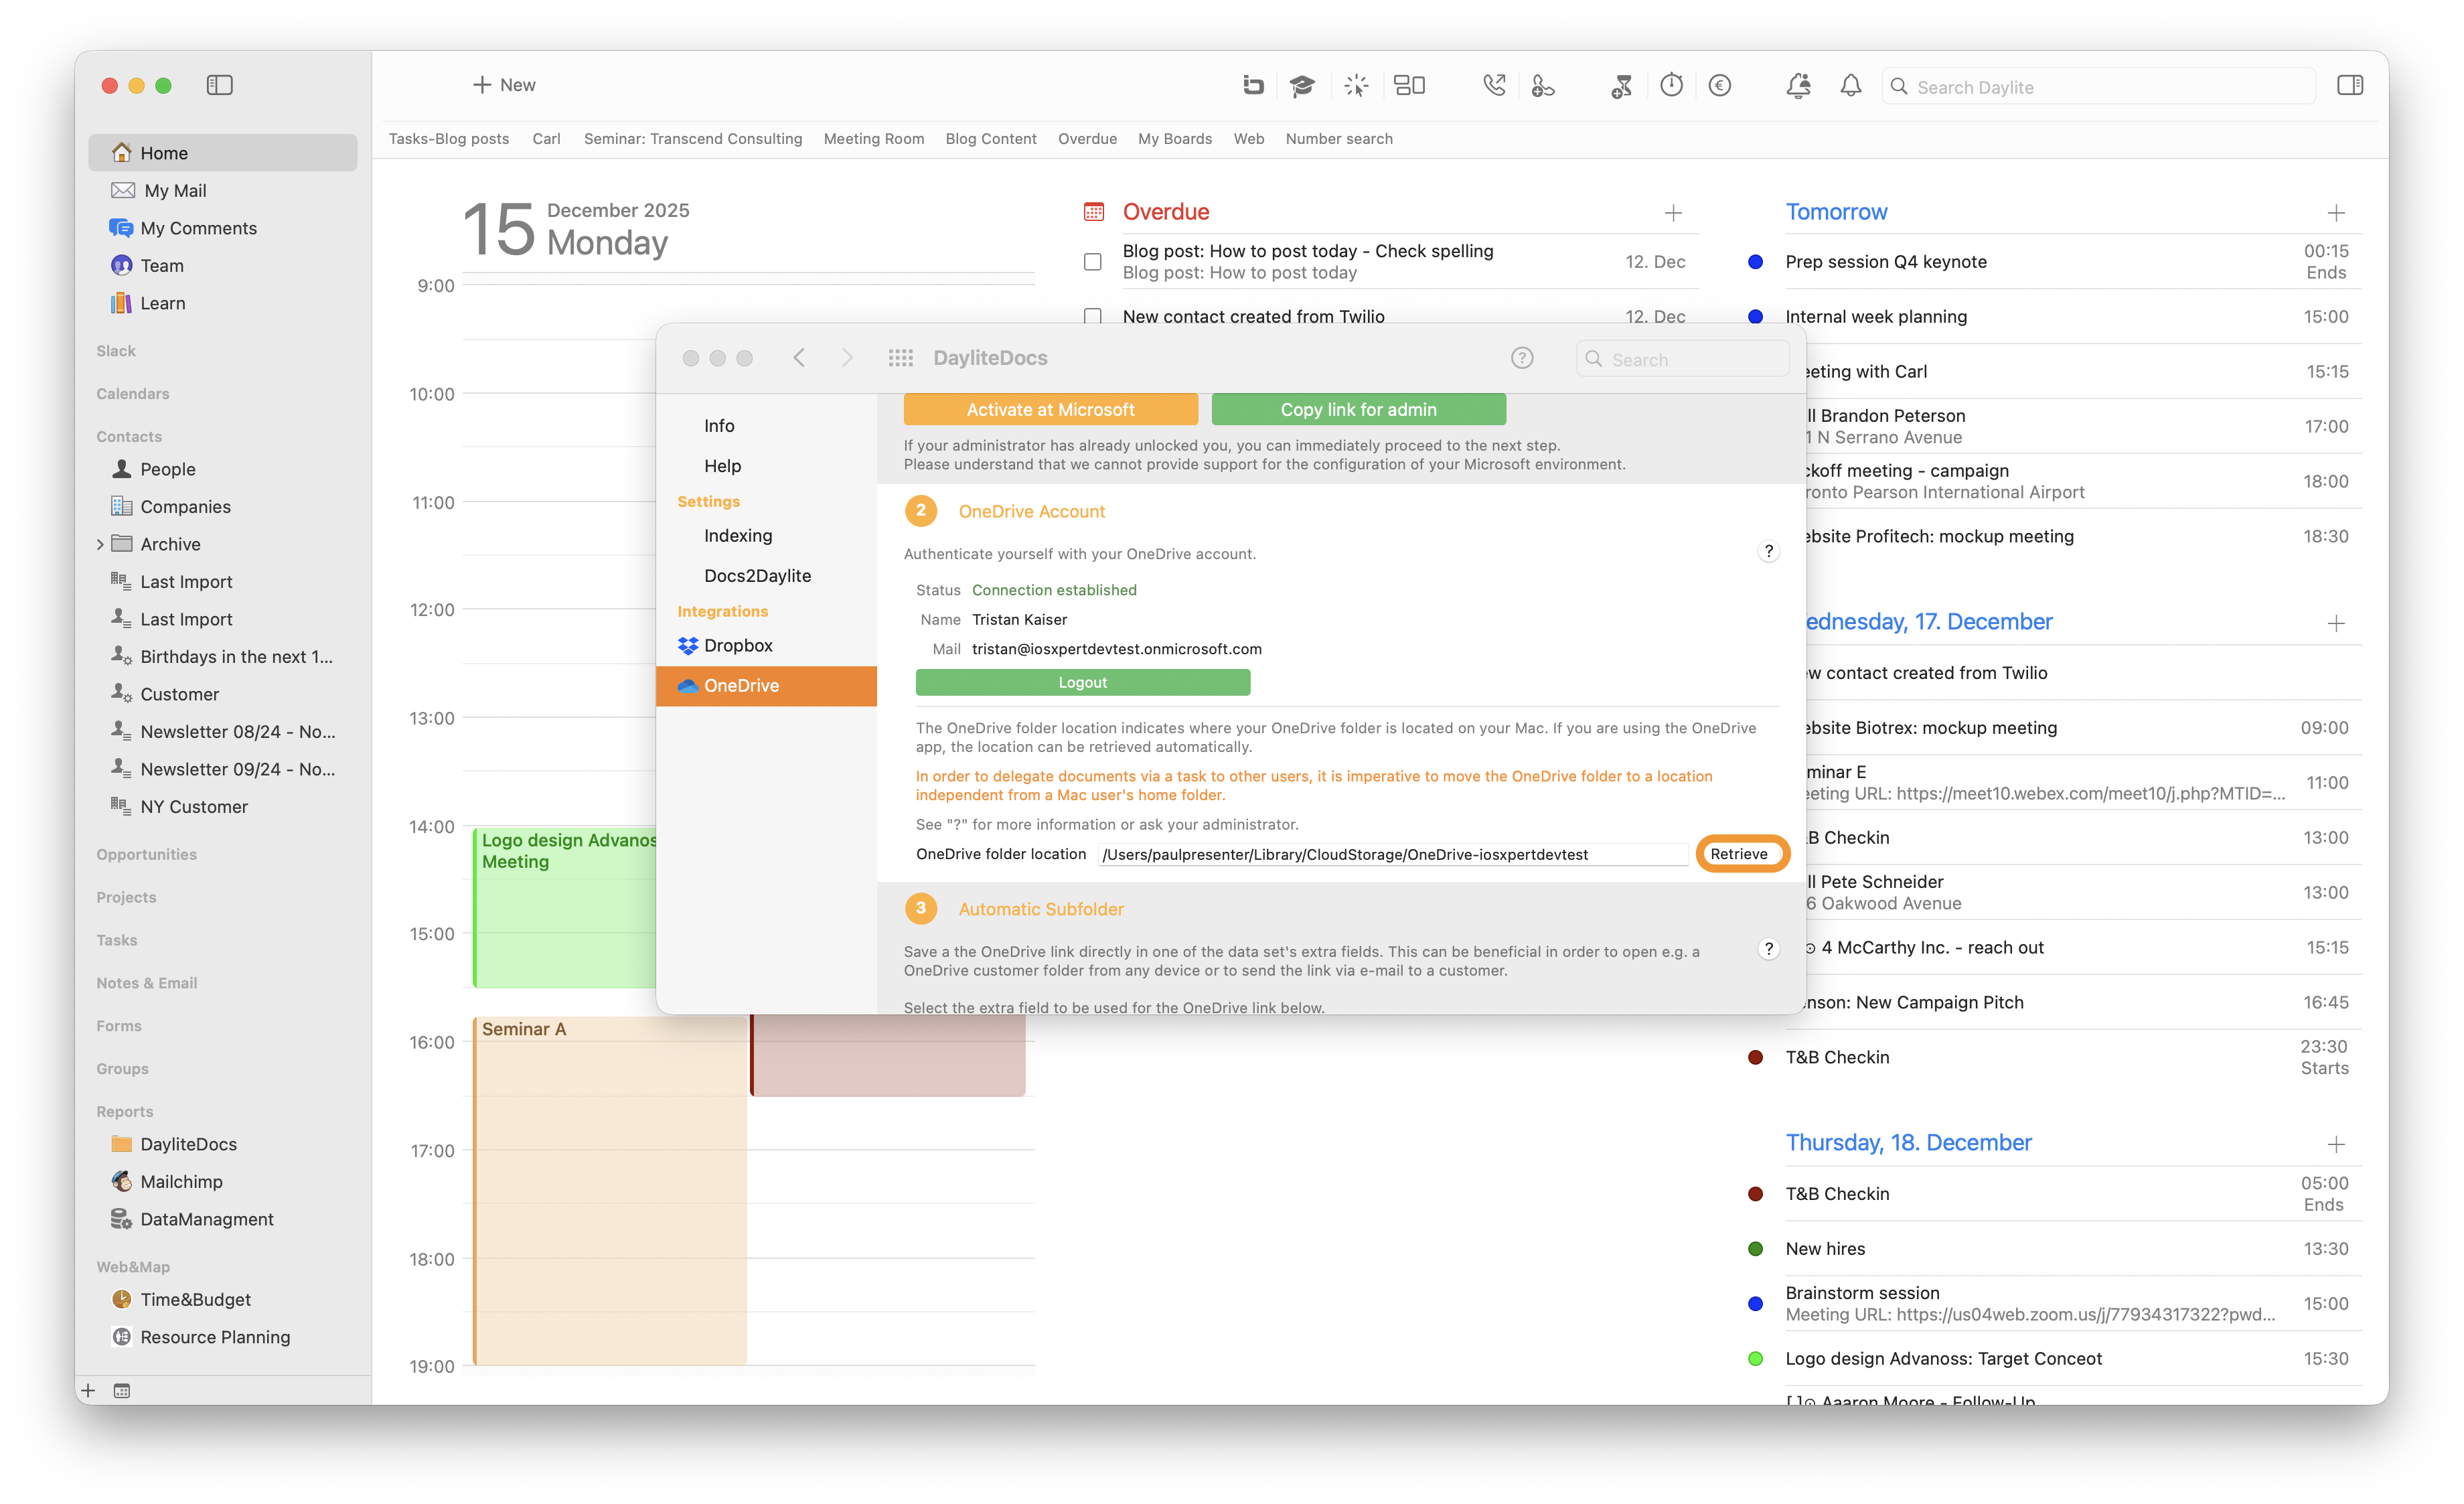Open the graduation cap learning icon
Screen dimensions: 2464x1504
(x=1302, y=85)
